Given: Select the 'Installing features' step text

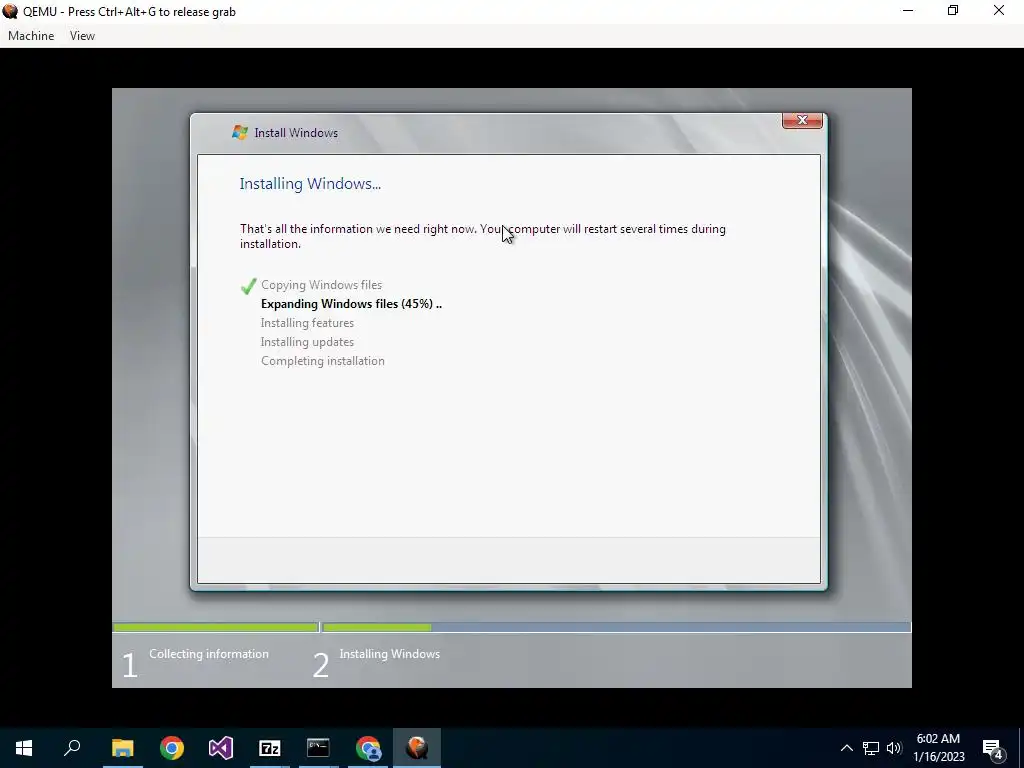Looking at the screenshot, I should pos(307,323).
